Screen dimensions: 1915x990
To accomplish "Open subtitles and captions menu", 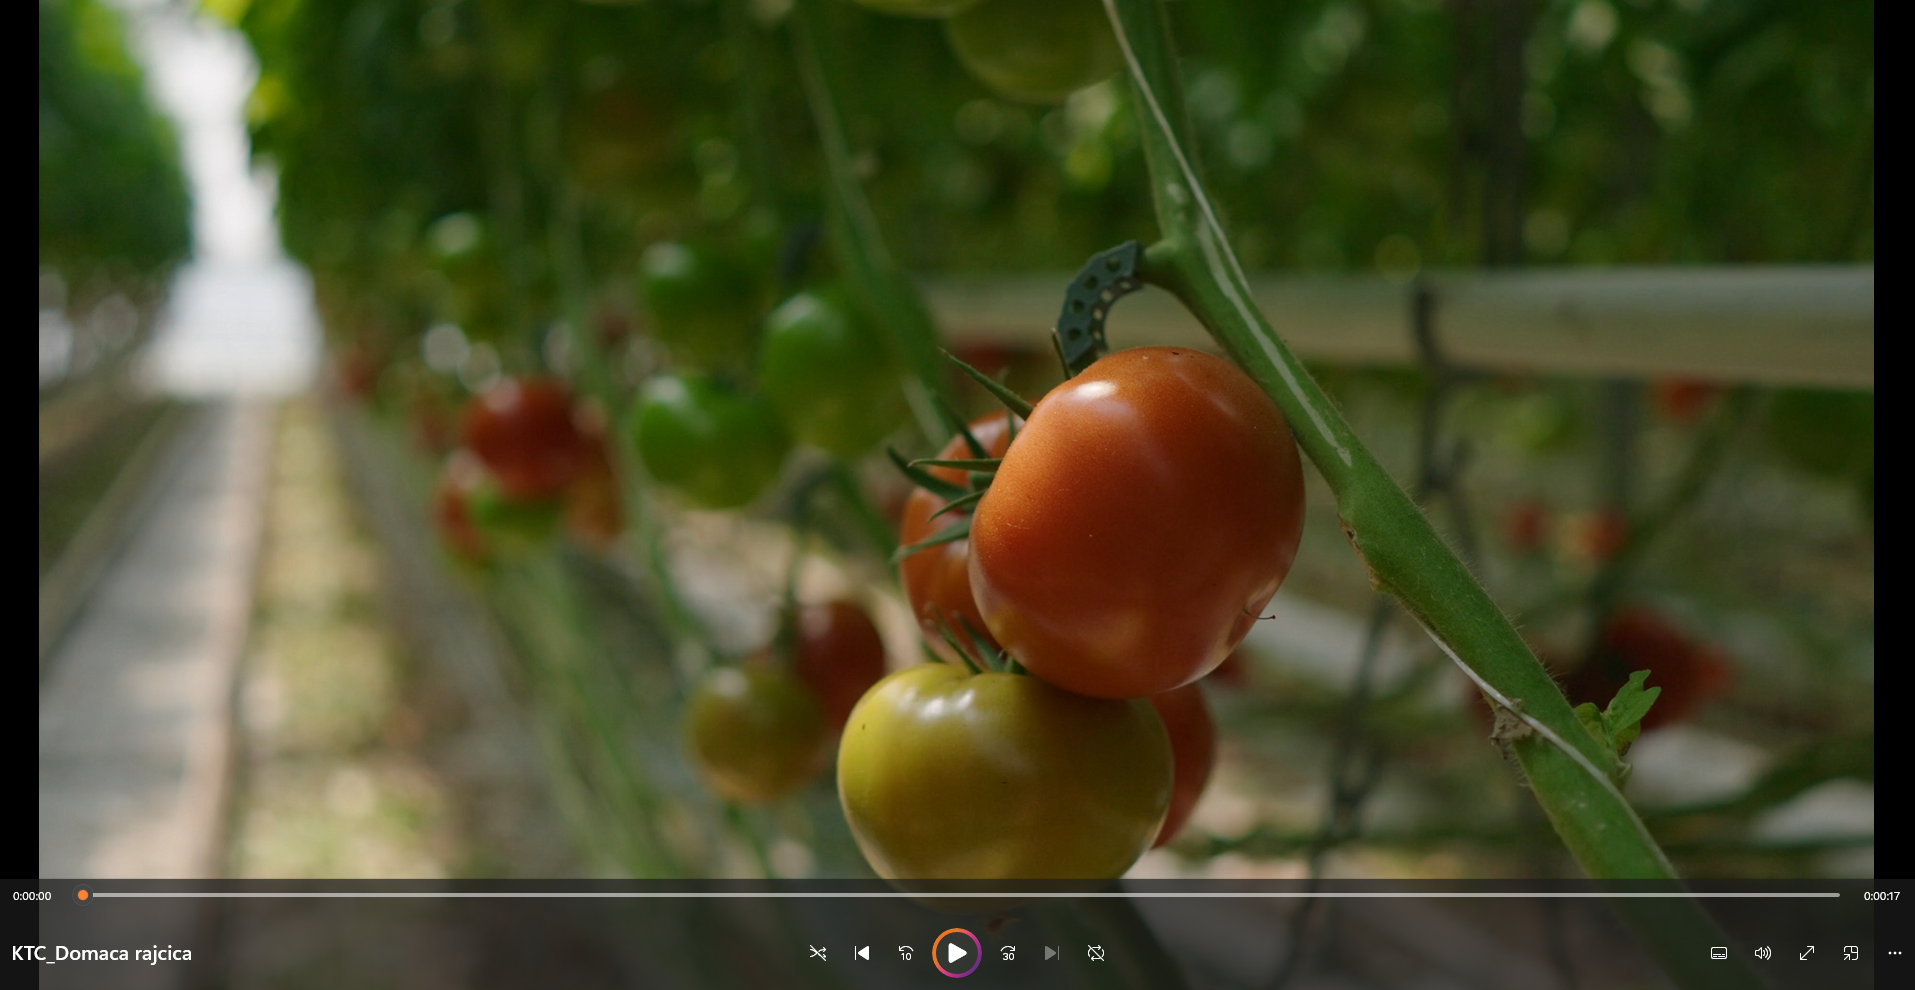I will point(1719,953).
